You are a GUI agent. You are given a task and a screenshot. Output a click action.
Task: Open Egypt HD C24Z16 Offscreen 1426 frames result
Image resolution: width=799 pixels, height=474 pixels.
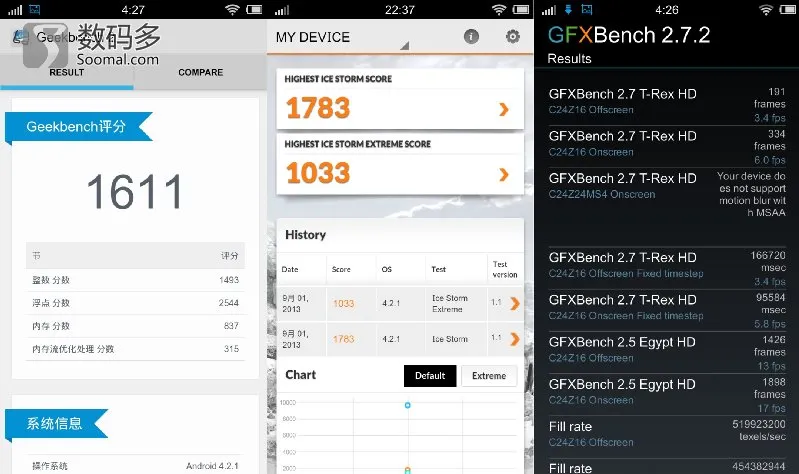coord(667,353)
